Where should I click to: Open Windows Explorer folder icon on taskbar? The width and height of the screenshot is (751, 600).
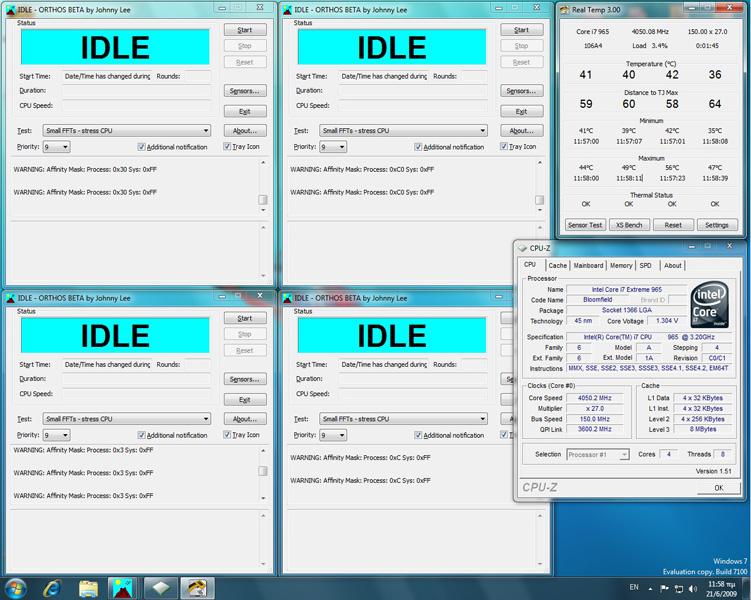(88, 589)
